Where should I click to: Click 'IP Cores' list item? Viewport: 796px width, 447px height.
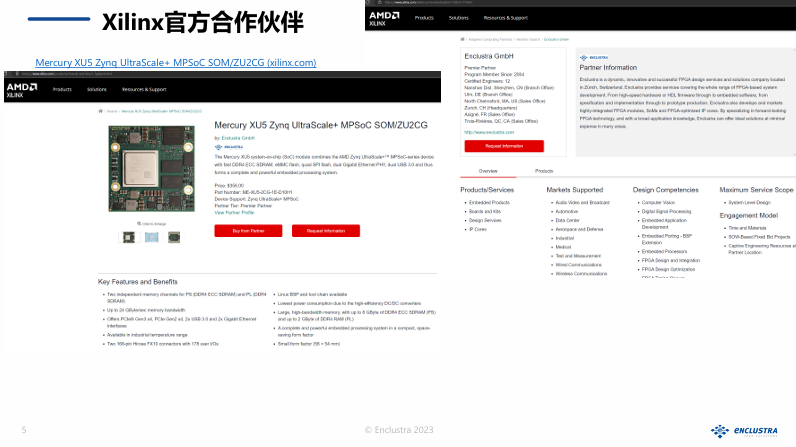(478, 229)
